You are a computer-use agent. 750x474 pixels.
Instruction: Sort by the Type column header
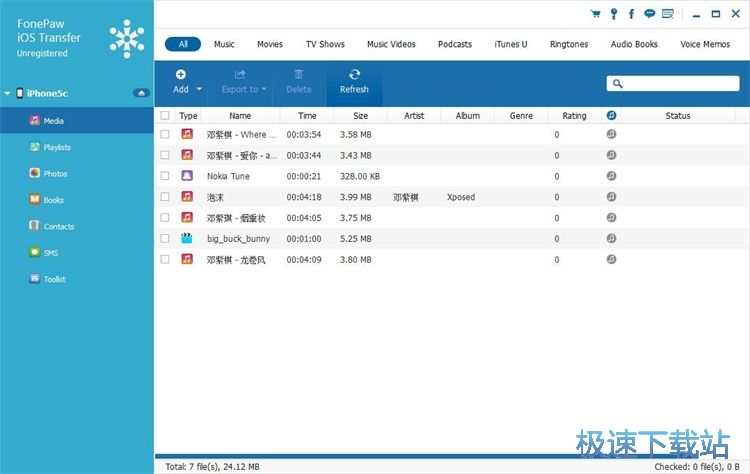(188, 115)
